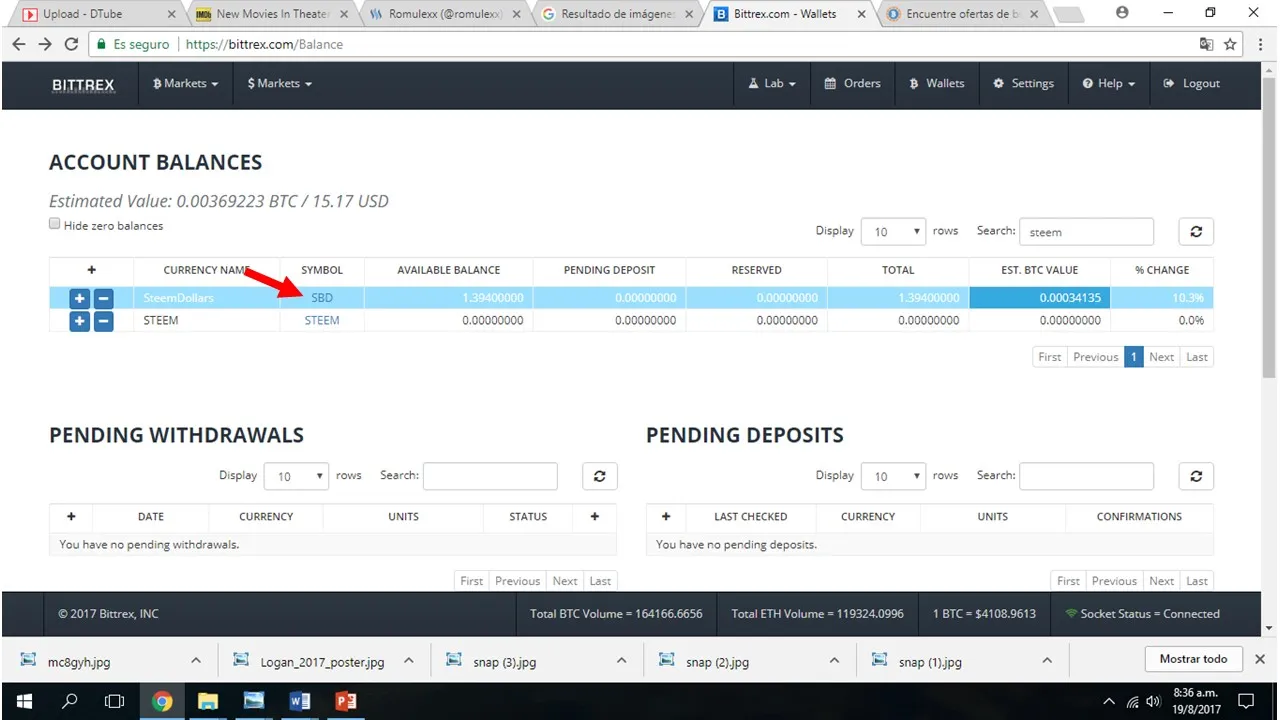Sort by % Change column
The image size is (1280, 720).
(x=1162, y=270)
